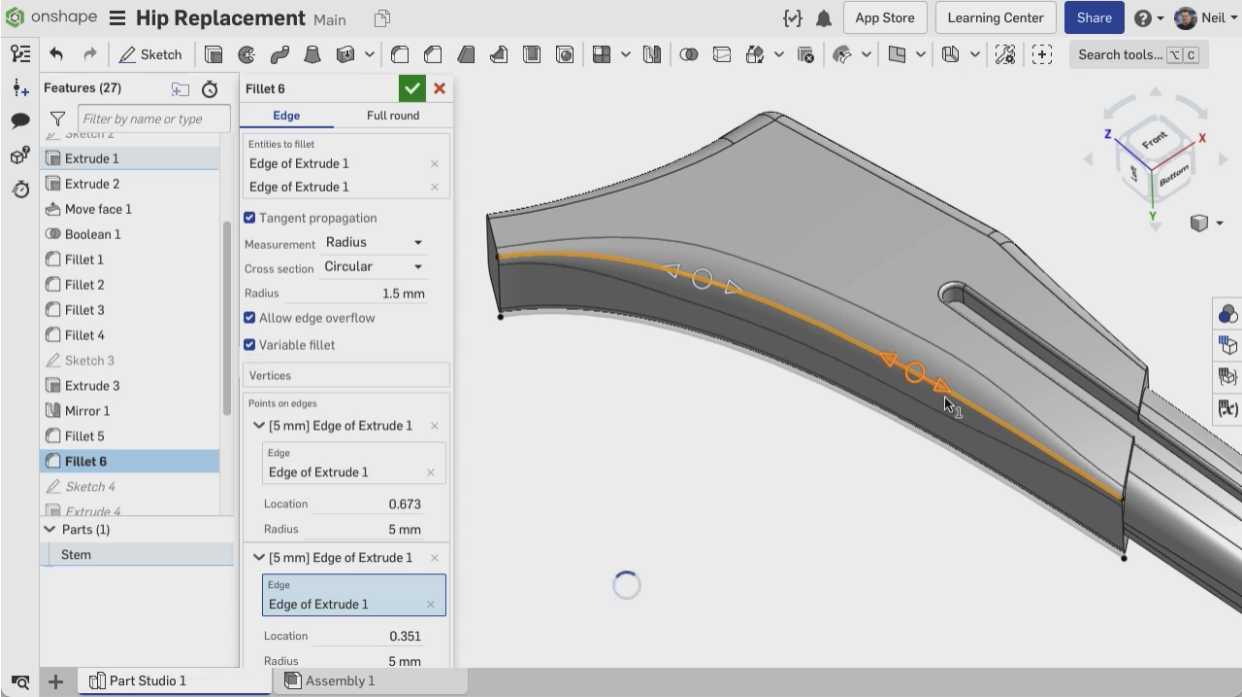Open the Measurement Radius dropdown
This screenshot has height=697, width=1242.
click(x=374, y=243)
